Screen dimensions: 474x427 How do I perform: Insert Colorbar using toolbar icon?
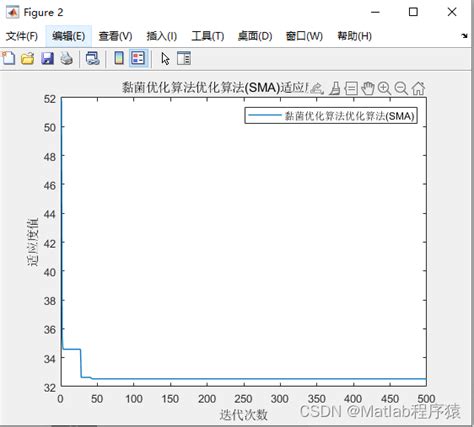coord(119,58)
